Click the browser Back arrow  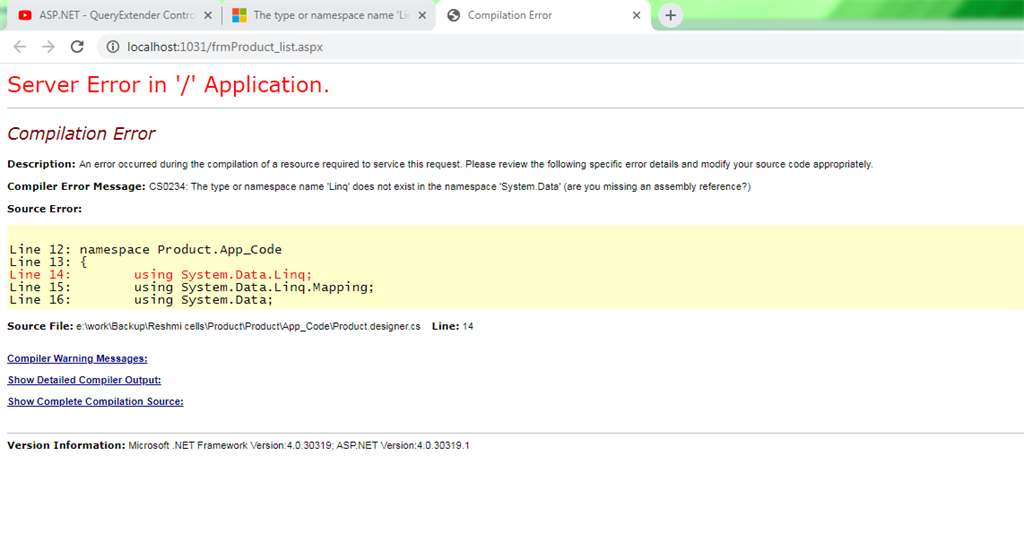pos(20,46)
